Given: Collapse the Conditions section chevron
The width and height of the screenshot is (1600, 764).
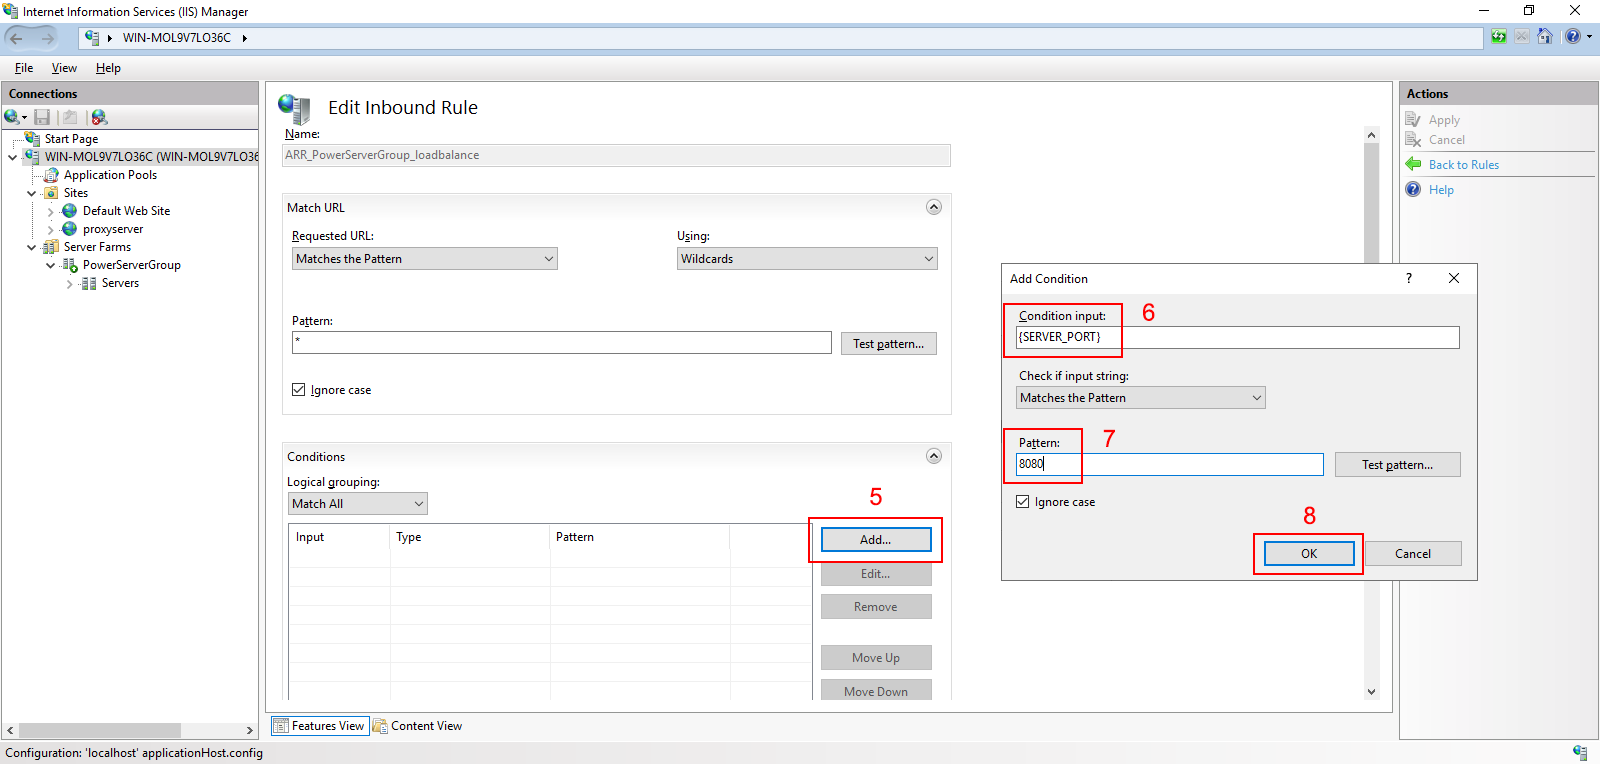Looking at the screenshot, I should tap(933, 456).
